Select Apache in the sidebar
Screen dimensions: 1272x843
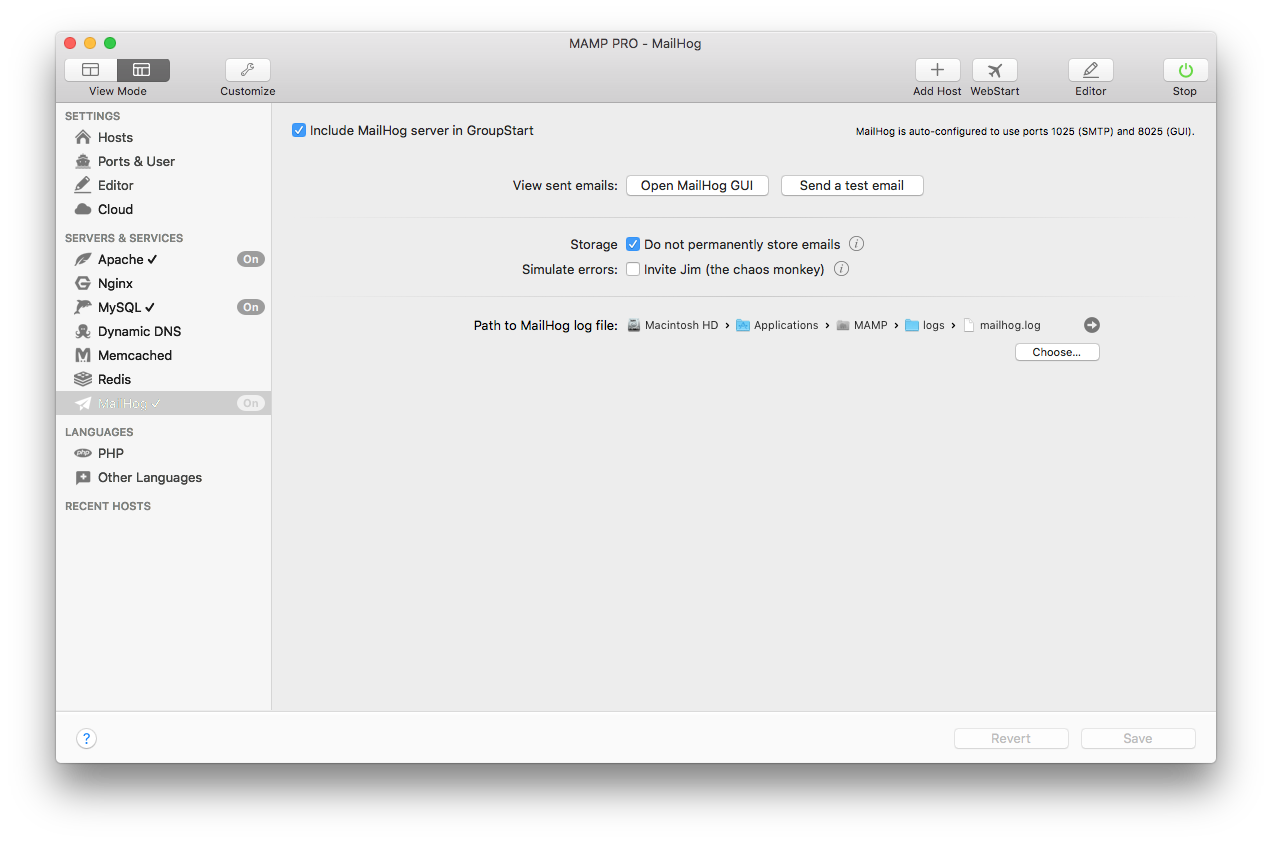[x=121, y=259]
